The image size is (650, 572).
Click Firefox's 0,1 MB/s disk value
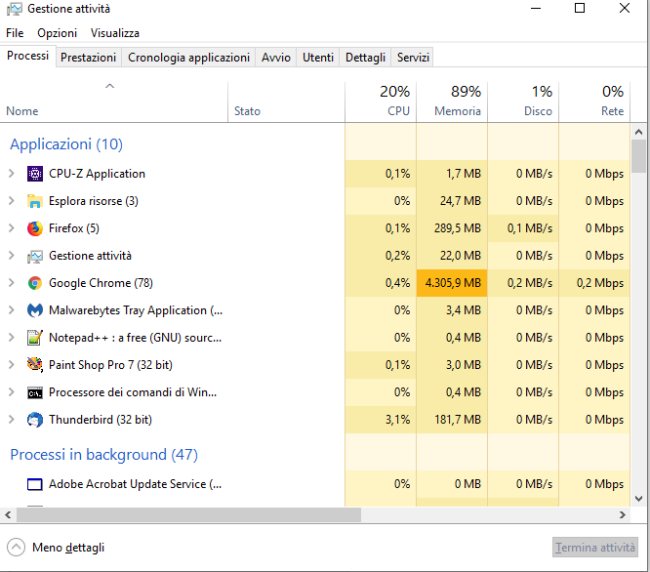point(530,228)
